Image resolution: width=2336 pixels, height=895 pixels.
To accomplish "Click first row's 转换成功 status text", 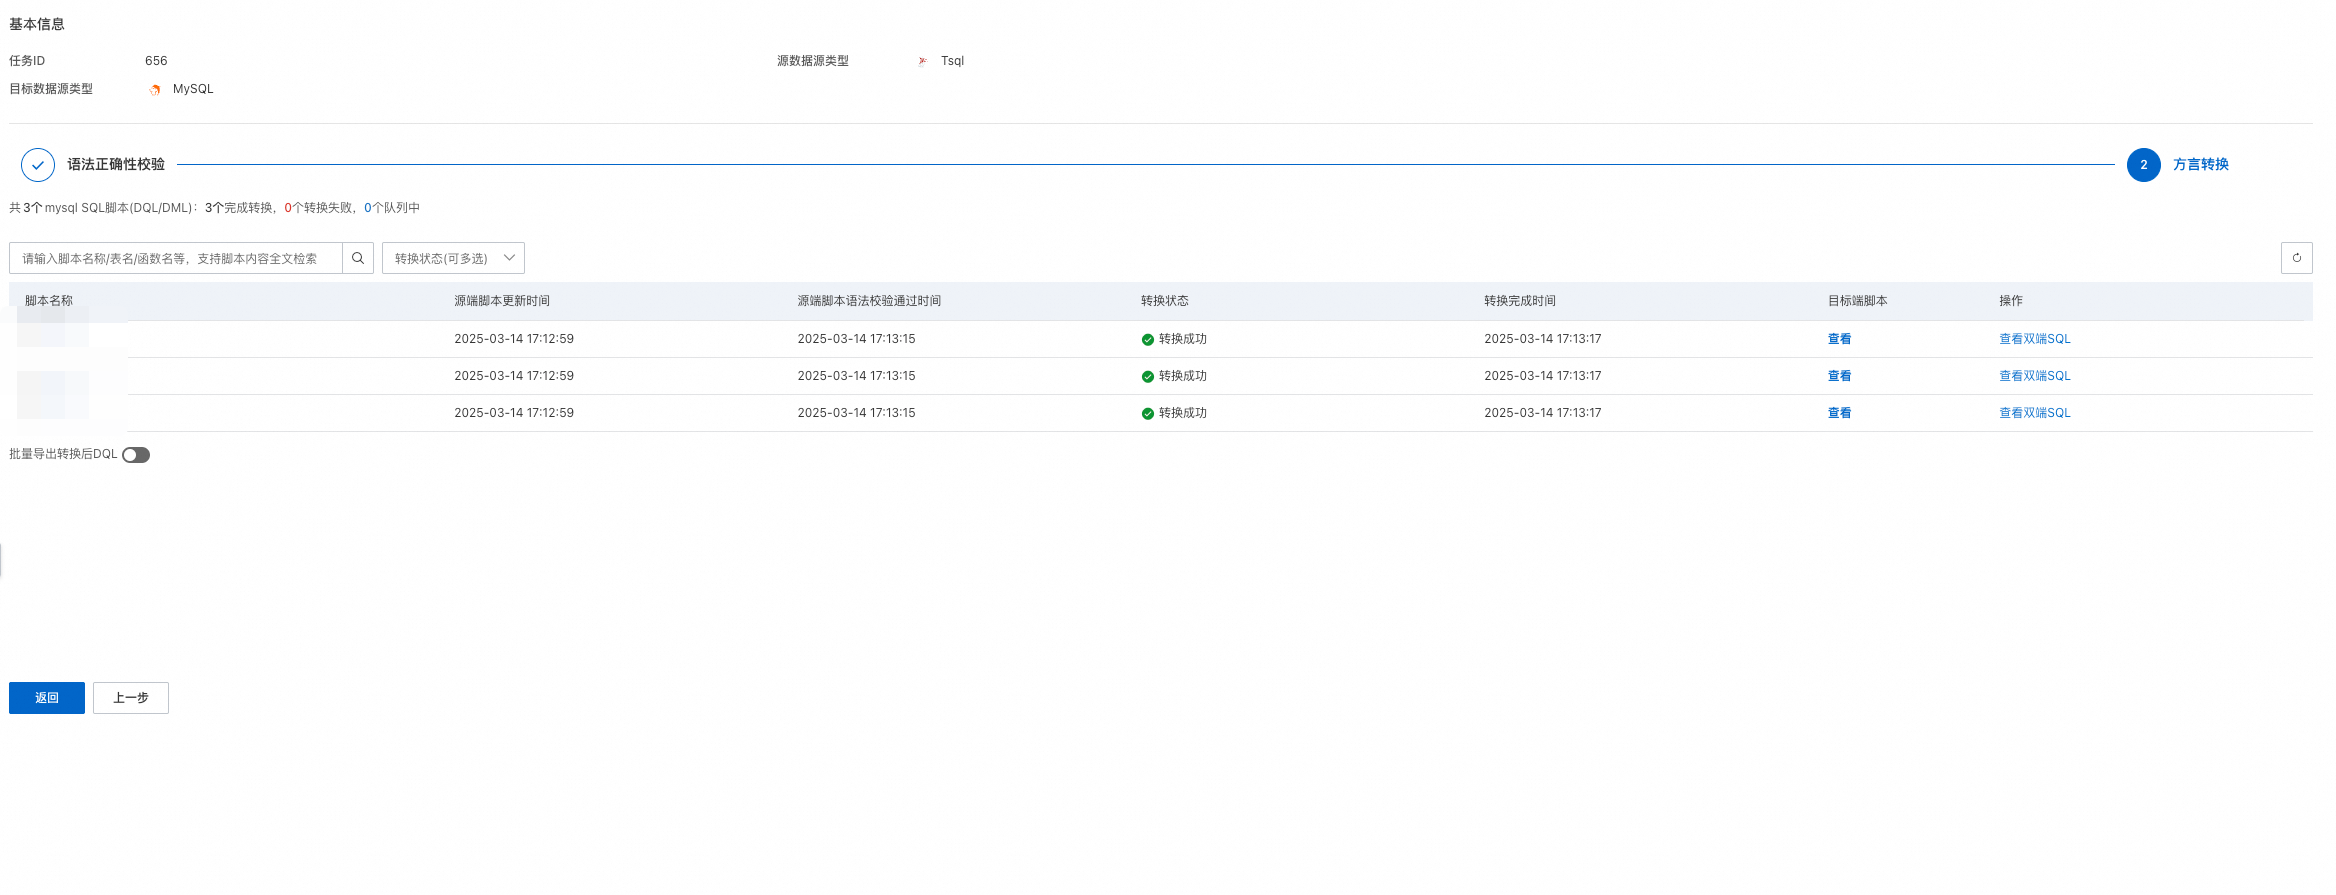I will point(1183,339).
